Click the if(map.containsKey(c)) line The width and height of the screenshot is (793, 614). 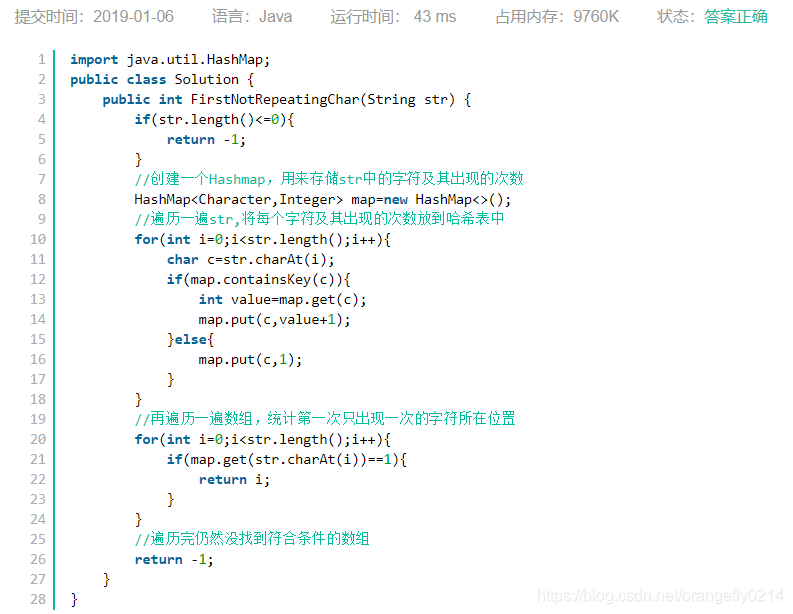coord(259,279)
